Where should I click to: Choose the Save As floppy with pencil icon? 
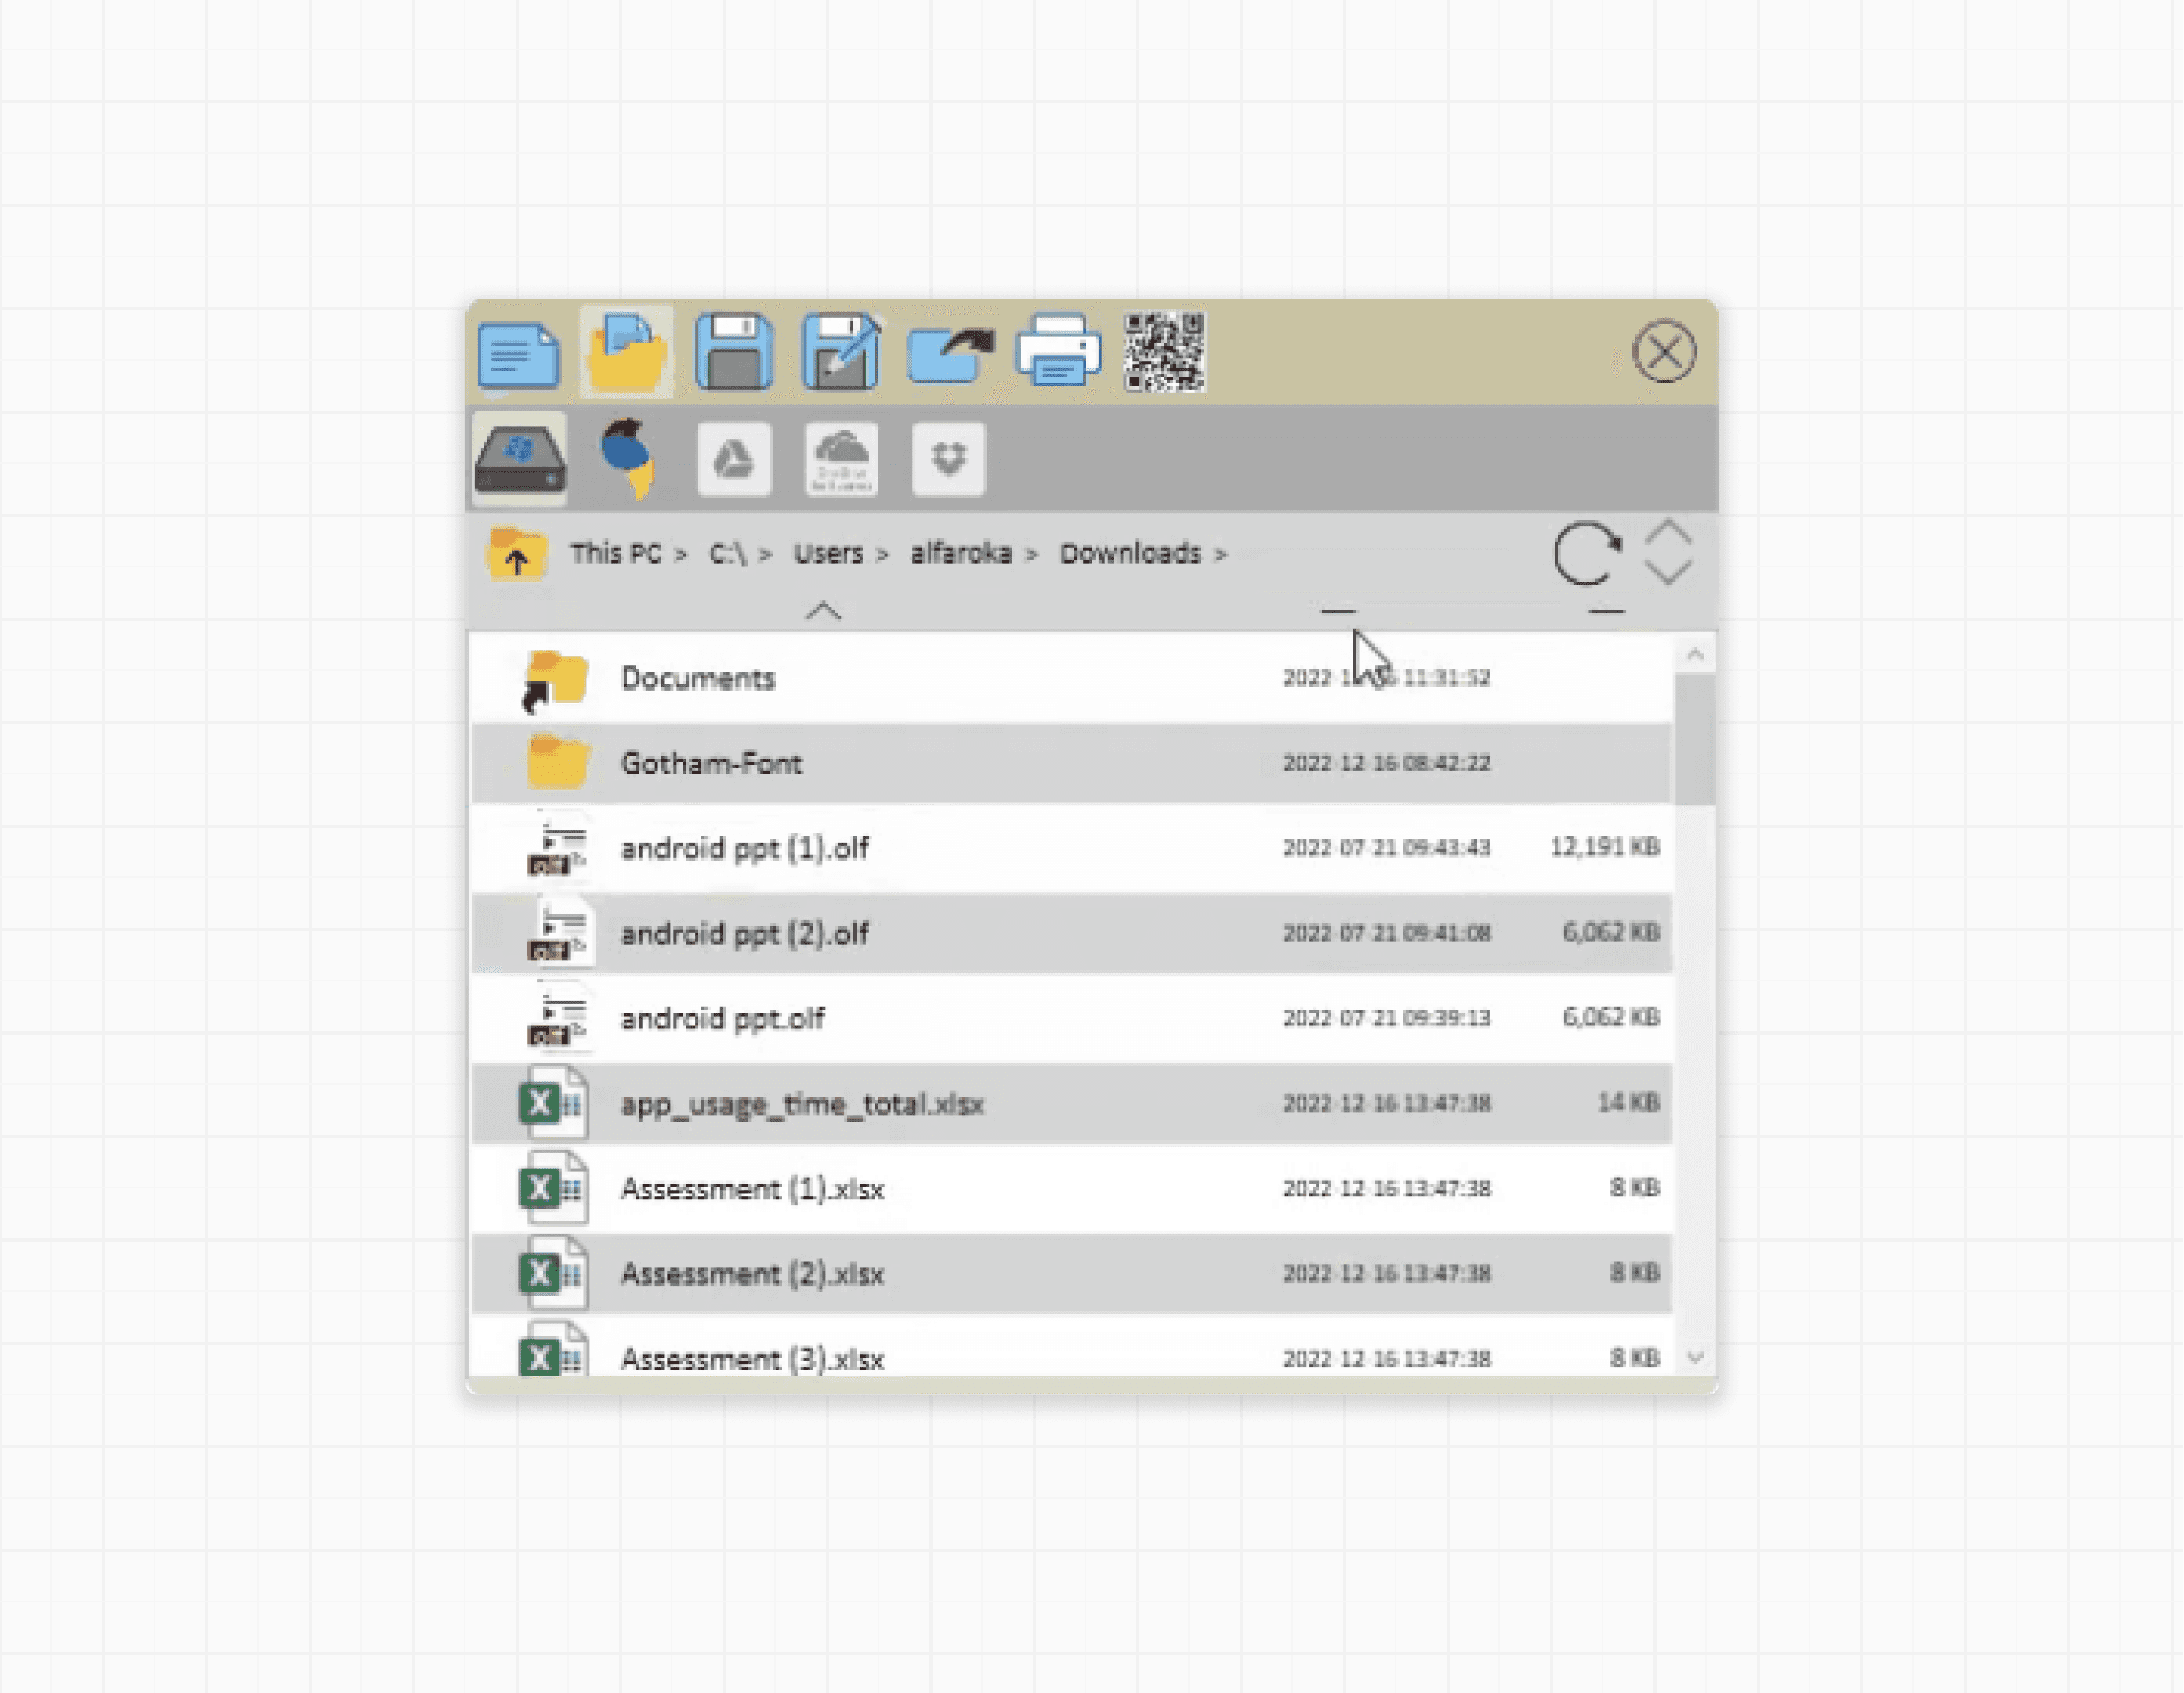(x=841, y=352)
